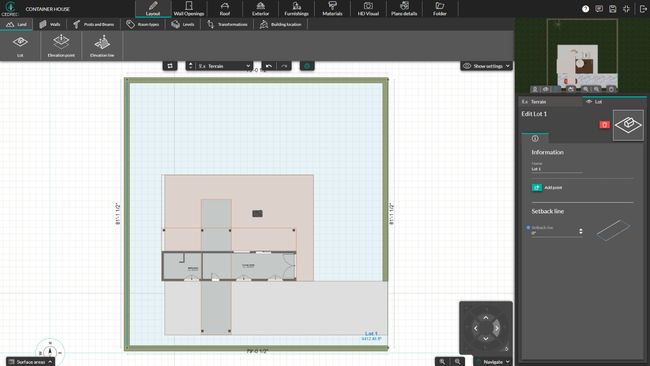Image resolution: width=650 pixels, height=366 pixels.
Task: Zoom out on the 2D plan
Action: click(457, 362)
